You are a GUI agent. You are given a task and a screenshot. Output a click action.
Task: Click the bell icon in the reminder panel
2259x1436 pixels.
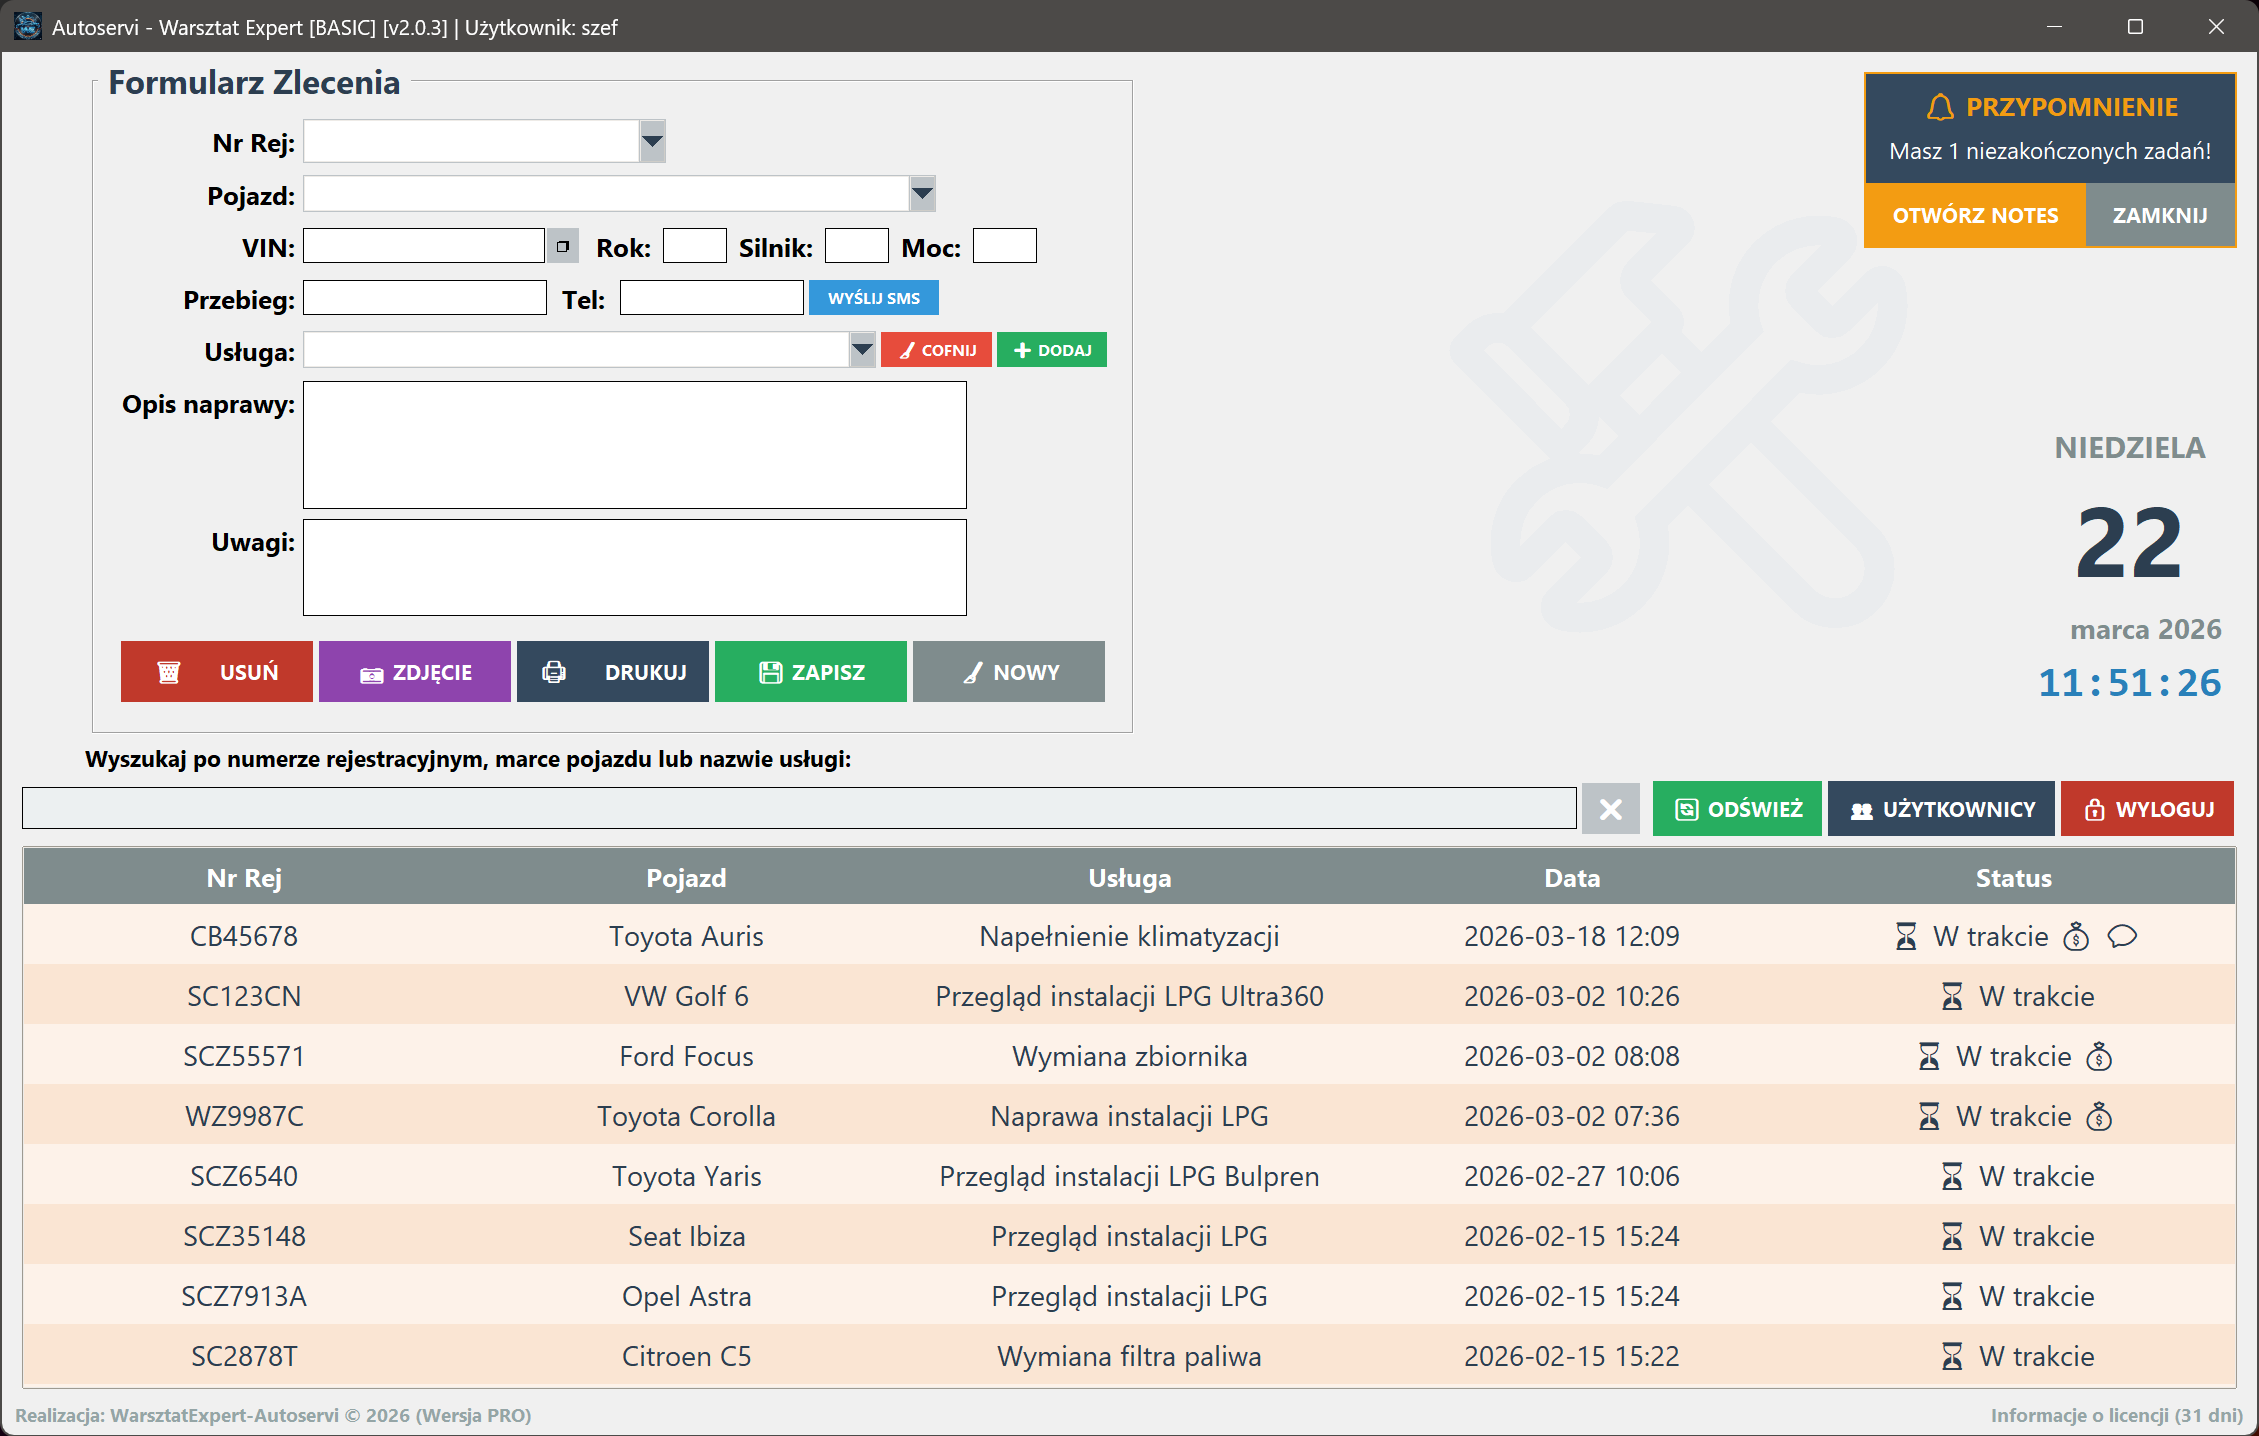coord(1940,107)
